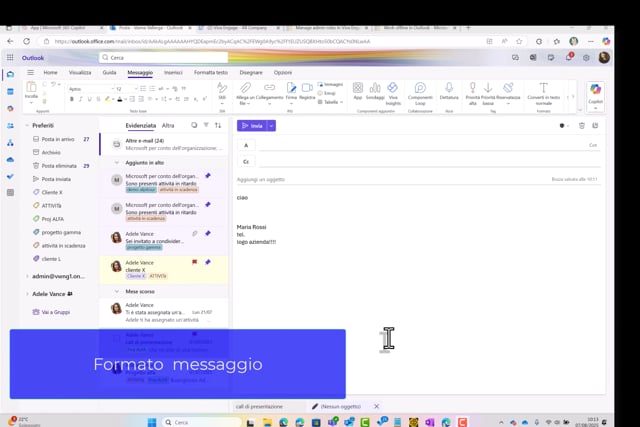
Task: Open the app launcher grid icon
Action: click(x=10, y=58)
